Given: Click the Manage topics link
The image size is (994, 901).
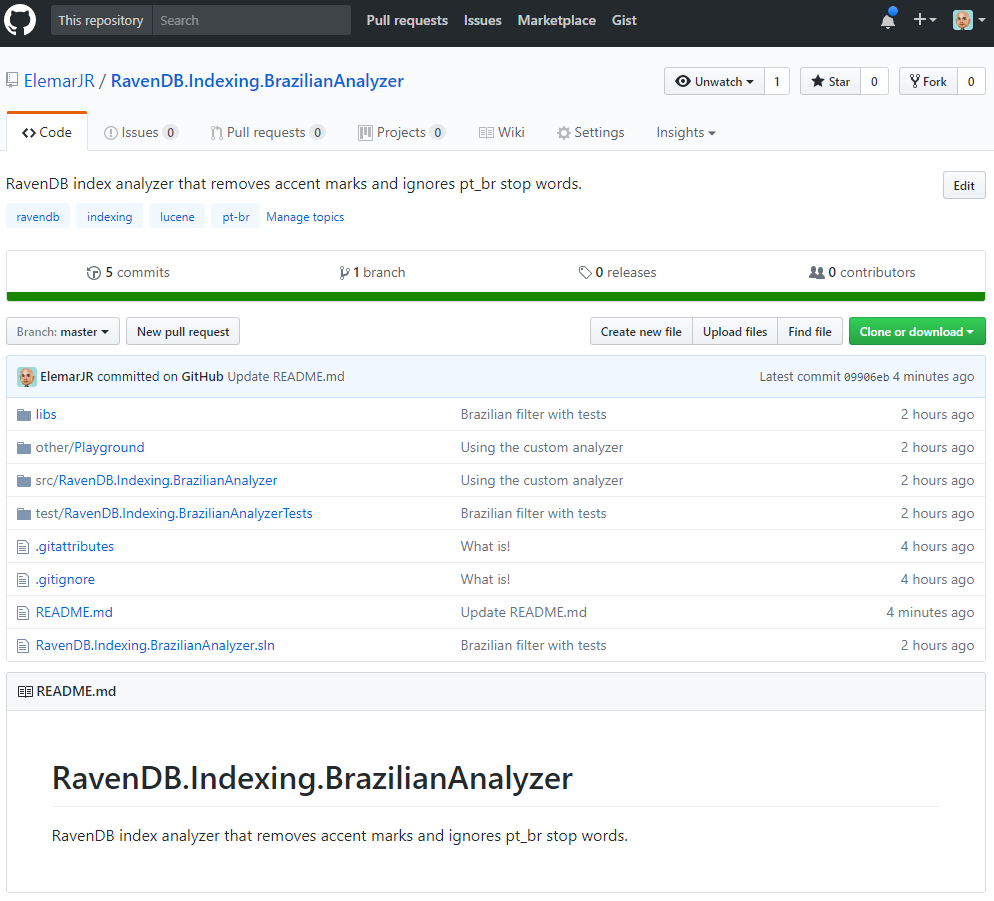Looking at the screenshot, I should [305, 217].
